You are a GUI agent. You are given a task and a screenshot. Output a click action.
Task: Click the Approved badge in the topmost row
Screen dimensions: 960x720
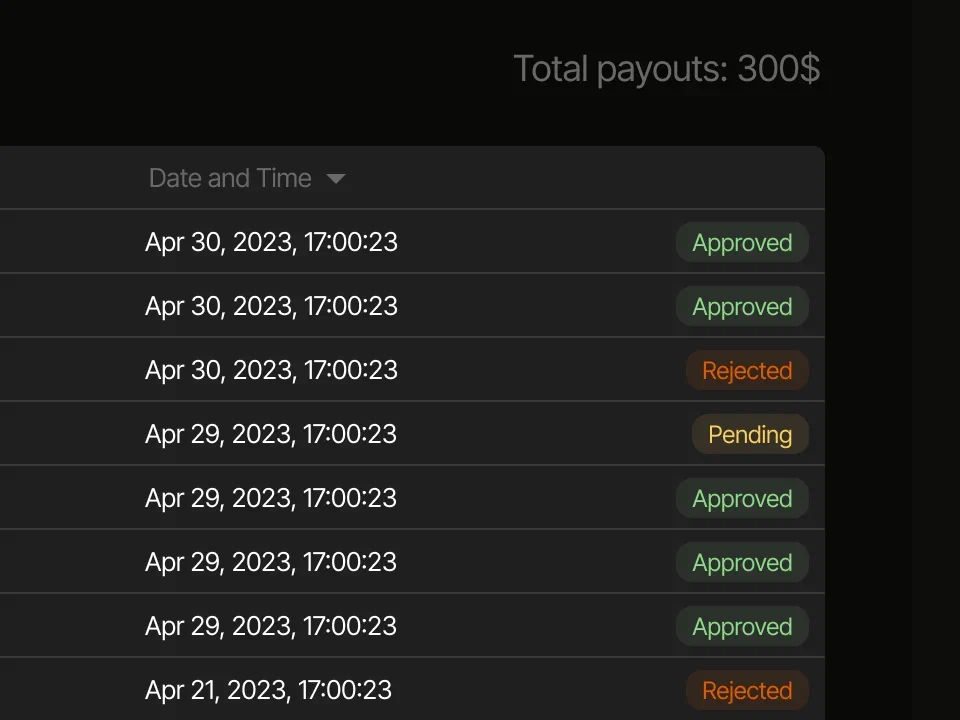coord(742,243)
